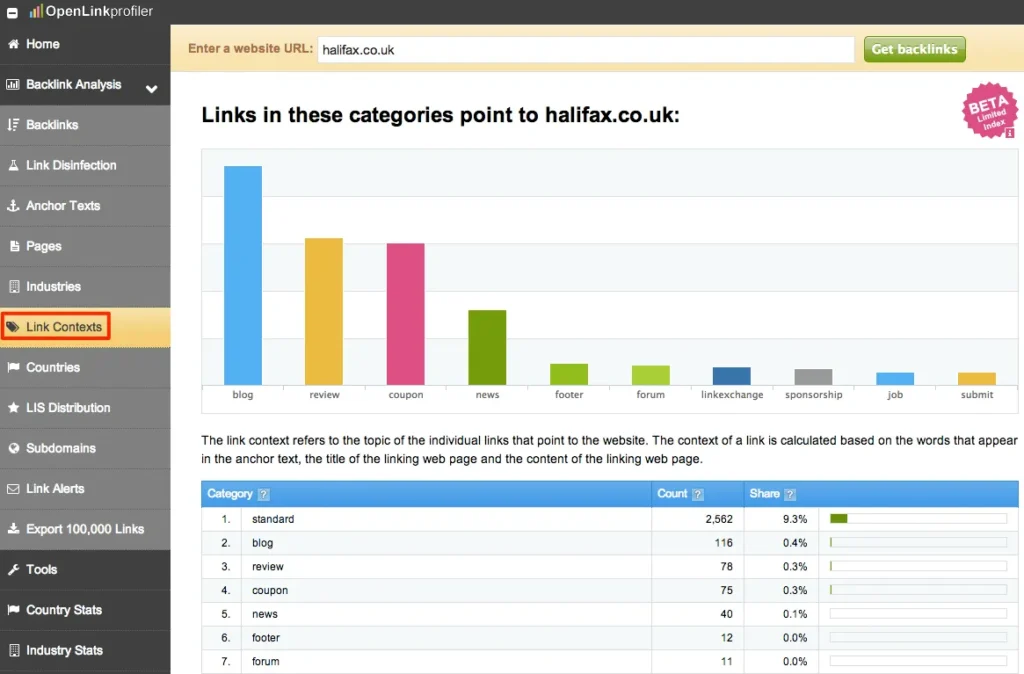Expand the Tools section
1024x674 pixels.
[85, 570]
